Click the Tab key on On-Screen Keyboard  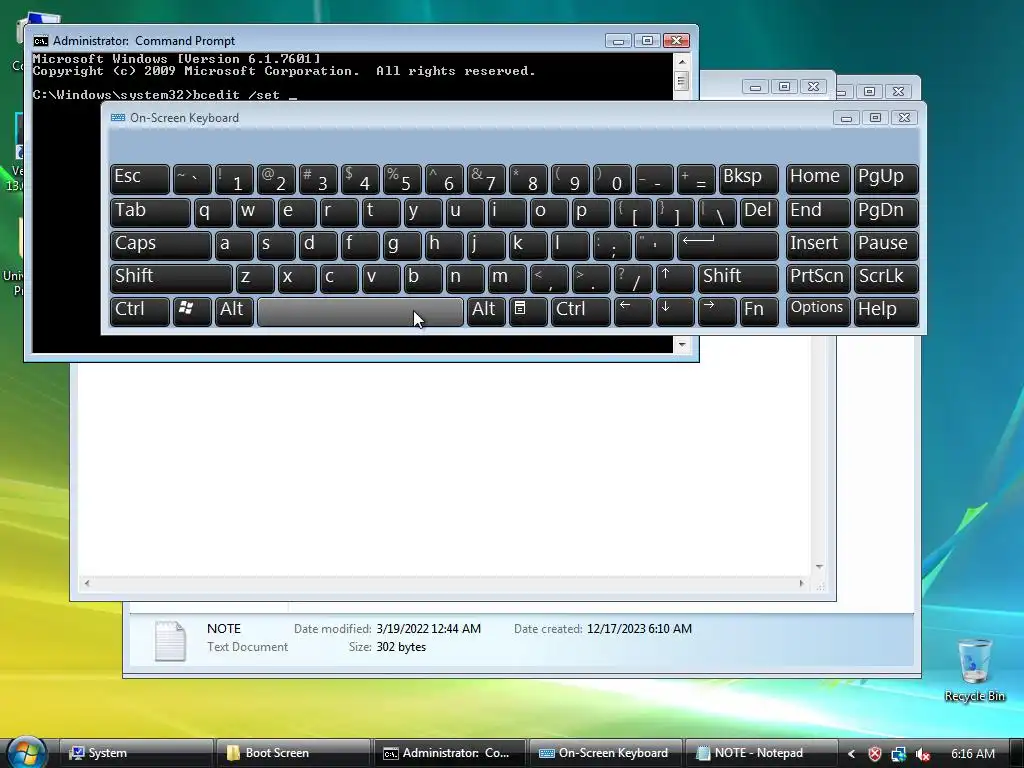150,212
